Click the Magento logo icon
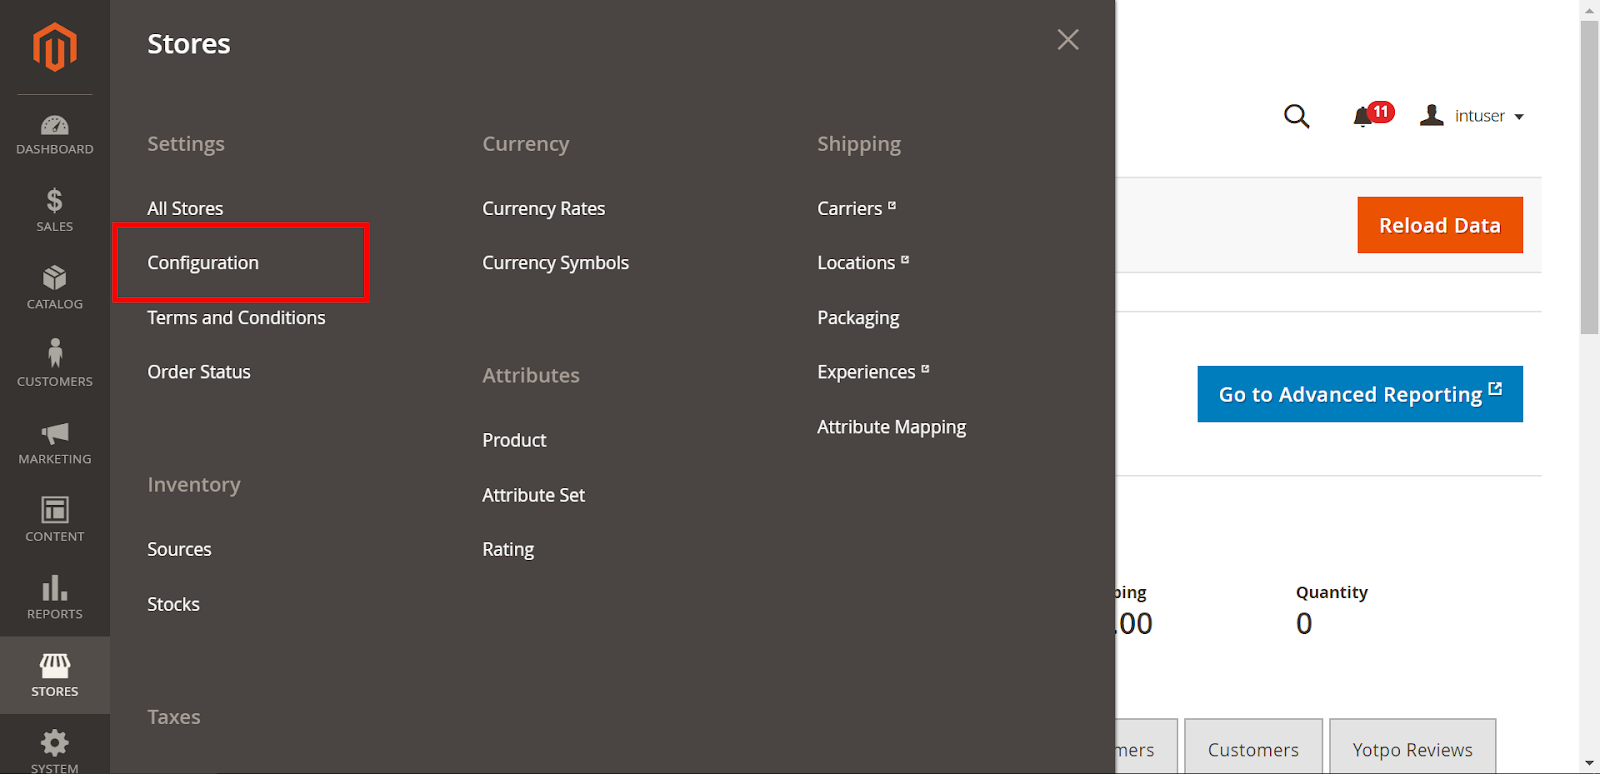The image size is (1600, 774). pos(55,47)
